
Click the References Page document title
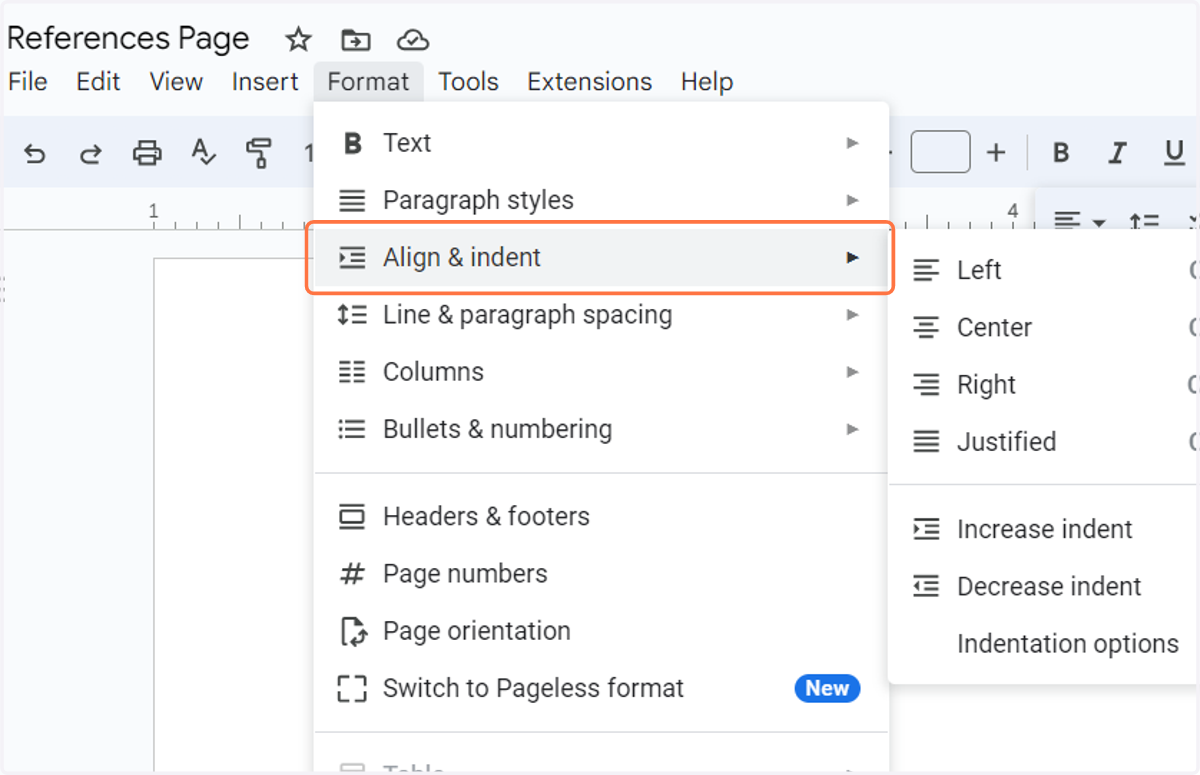click(128, 39)
